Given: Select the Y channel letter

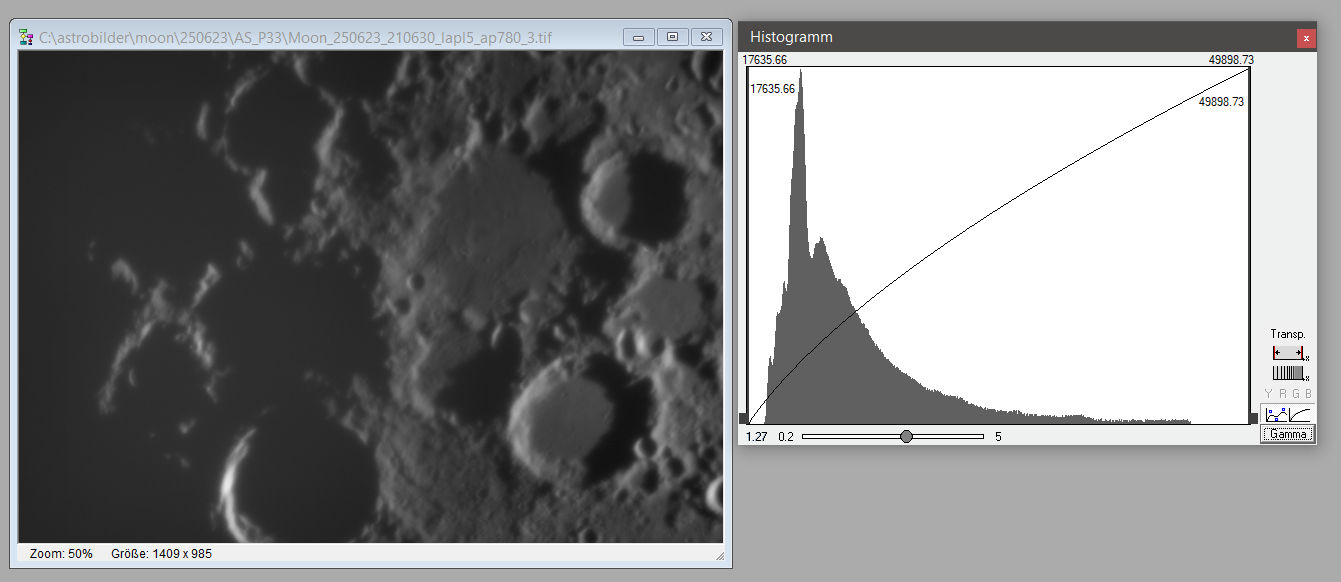Looking at the screenshot, I should 1269,394.
